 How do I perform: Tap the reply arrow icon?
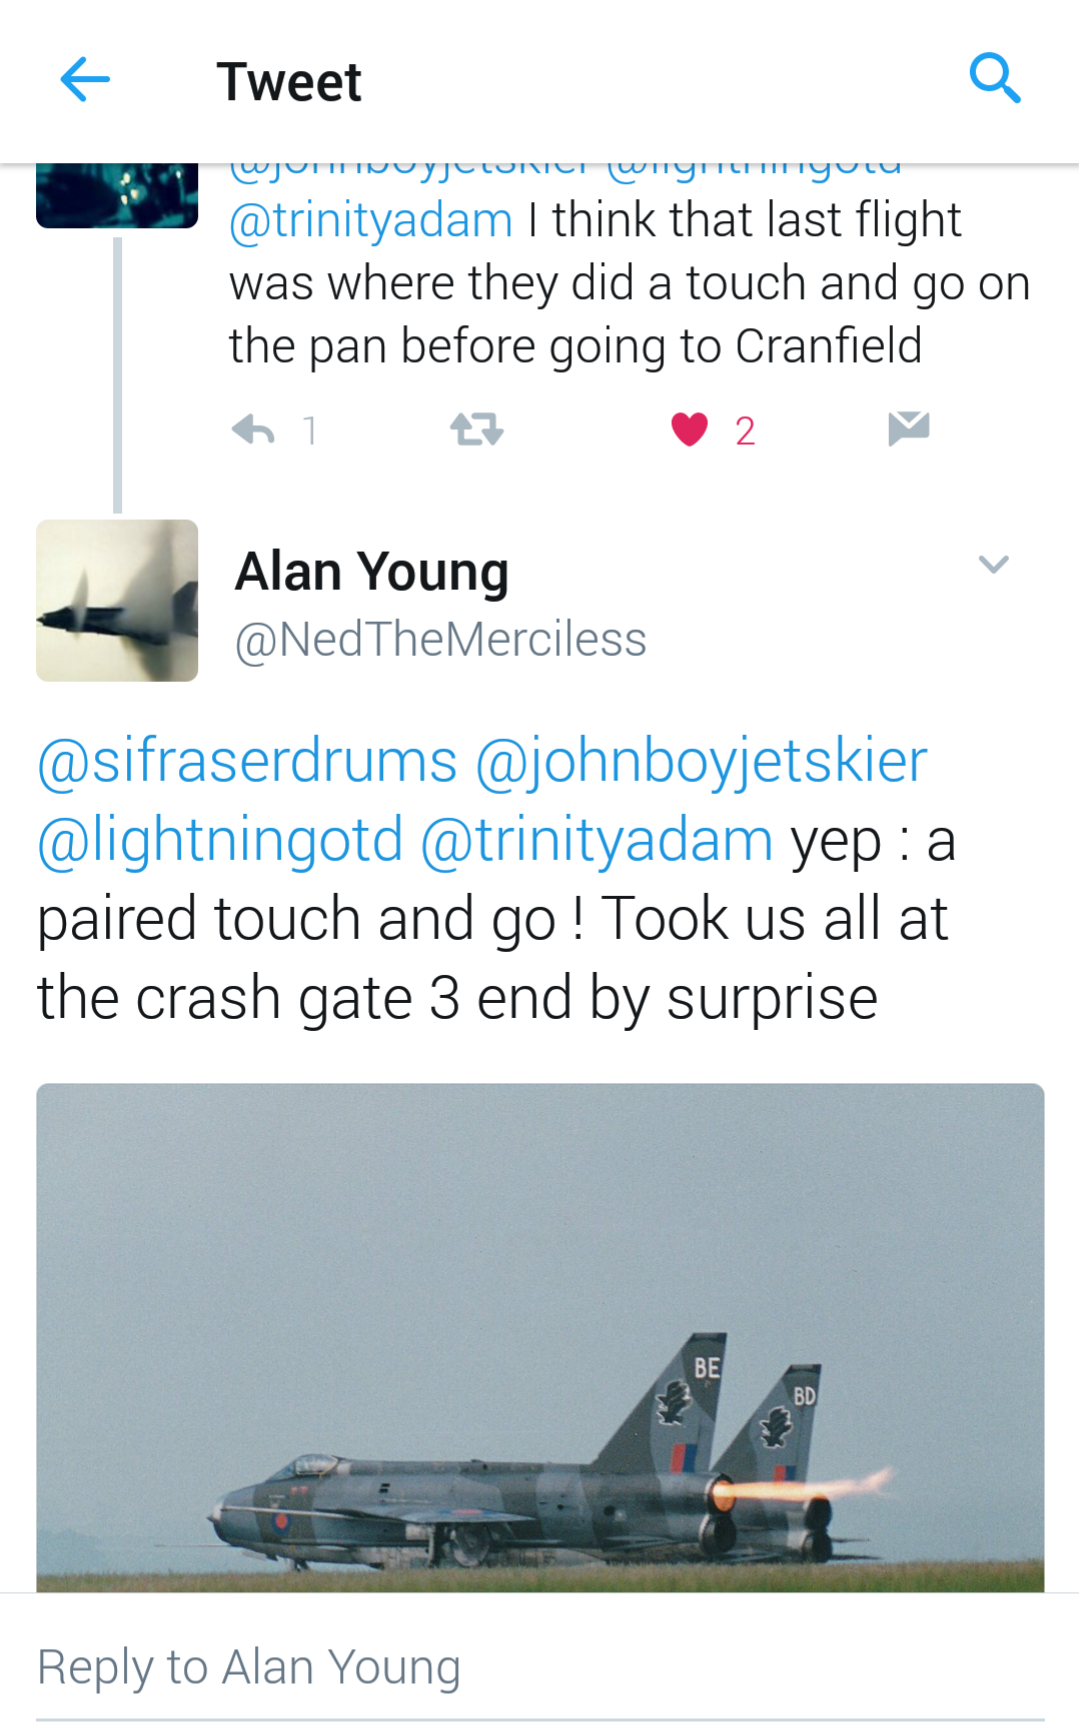coord(253,430)
